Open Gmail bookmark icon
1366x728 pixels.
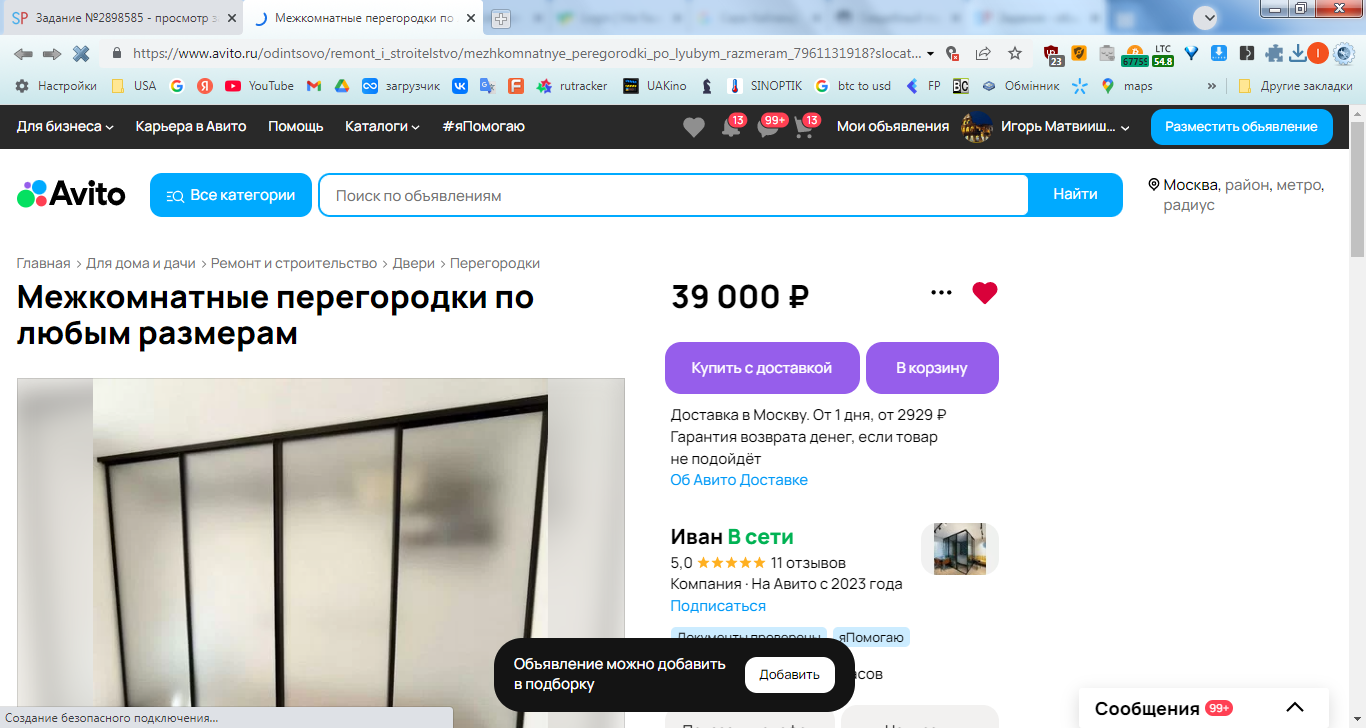(x=313, y=86)
